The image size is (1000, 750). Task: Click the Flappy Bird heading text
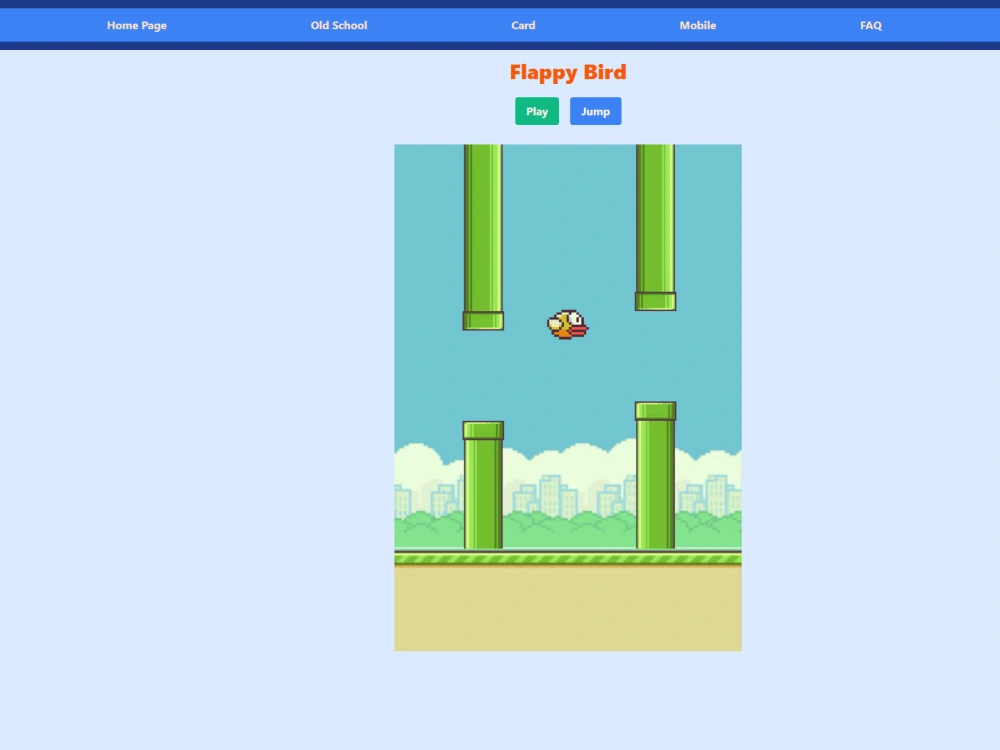tap(568, 72)
